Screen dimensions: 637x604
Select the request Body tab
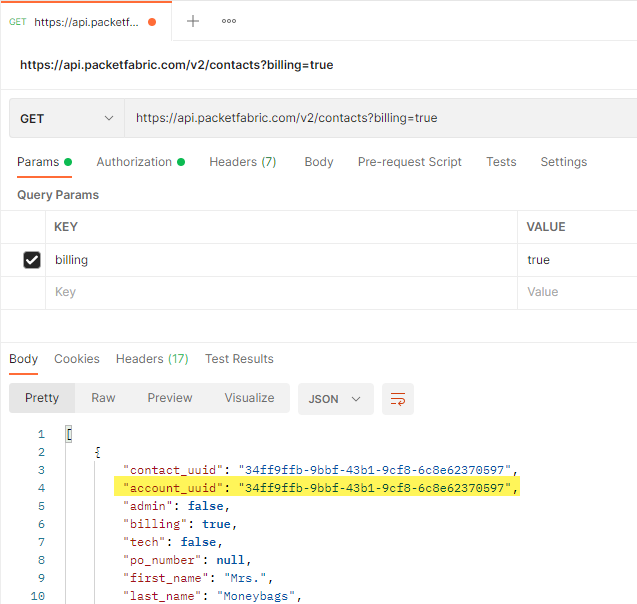319,162
